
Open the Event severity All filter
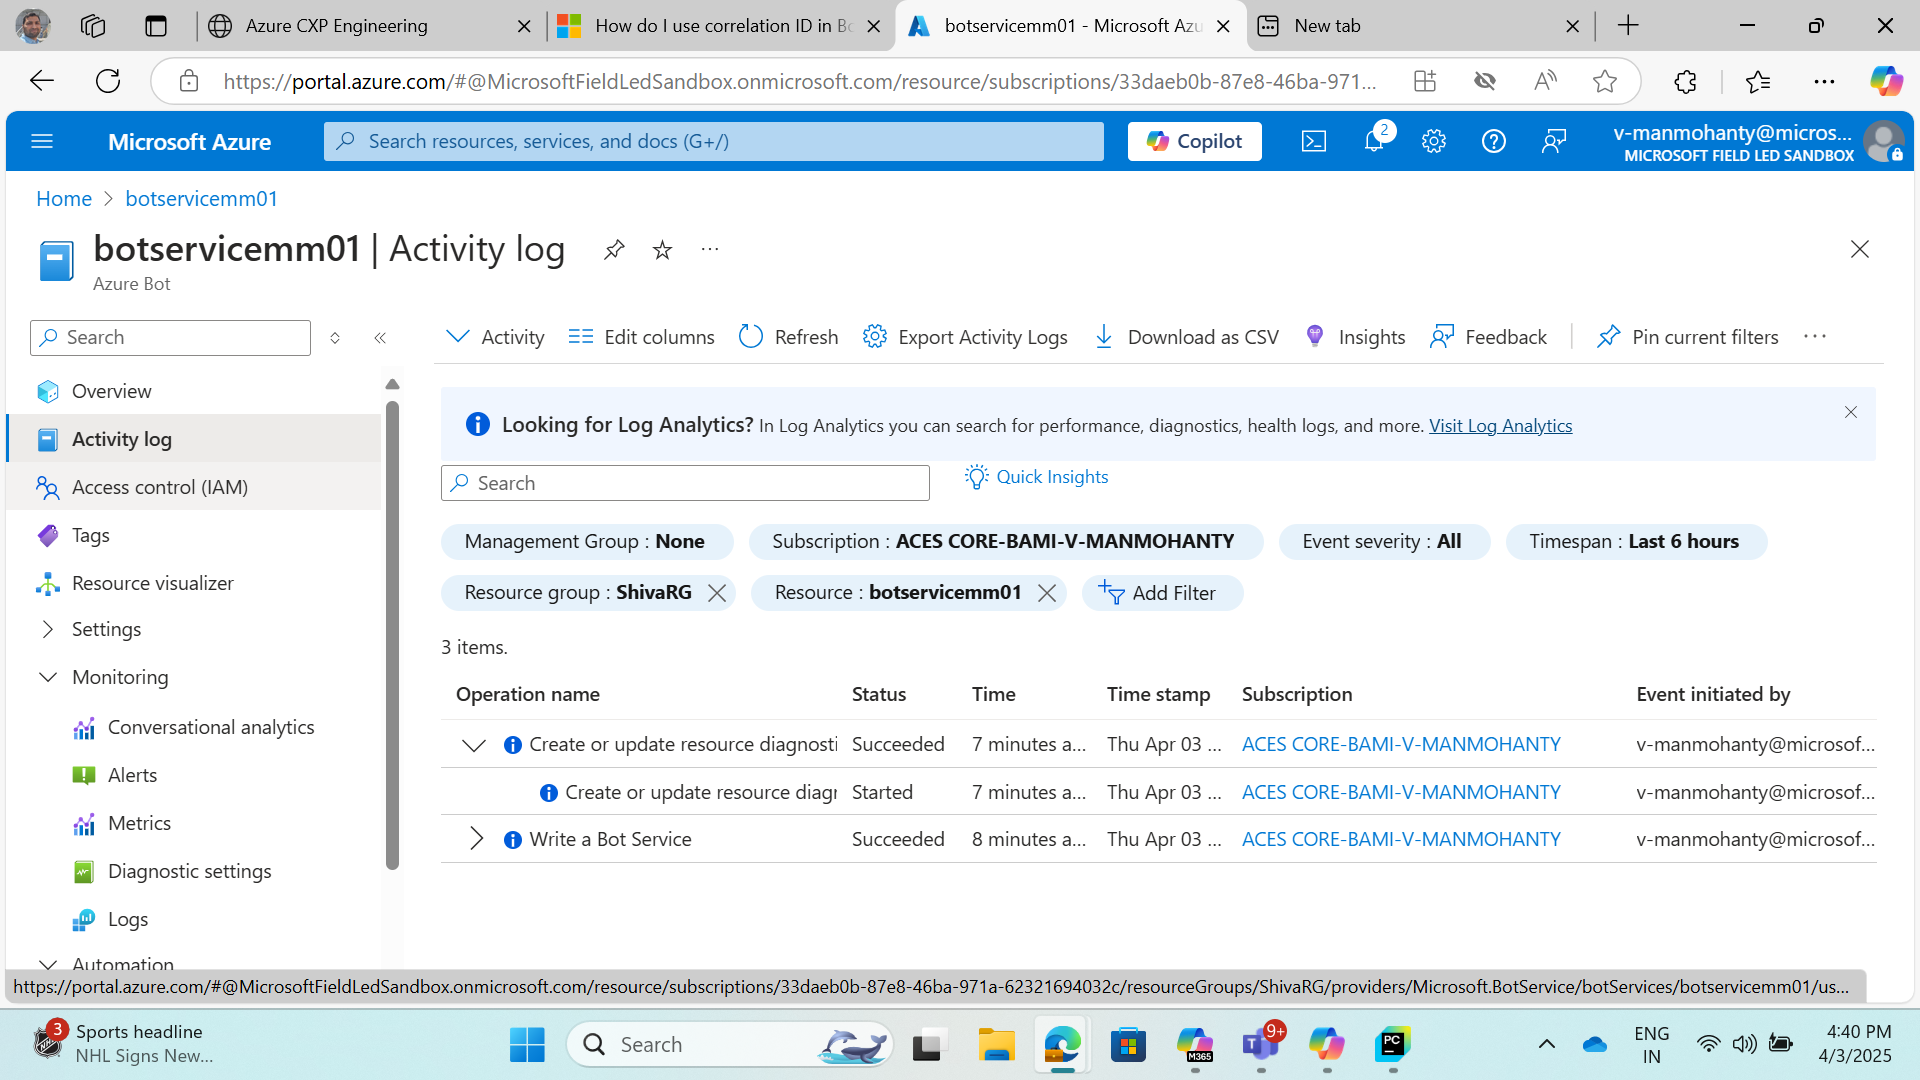pyautogui.click(x=1384, y=542)
